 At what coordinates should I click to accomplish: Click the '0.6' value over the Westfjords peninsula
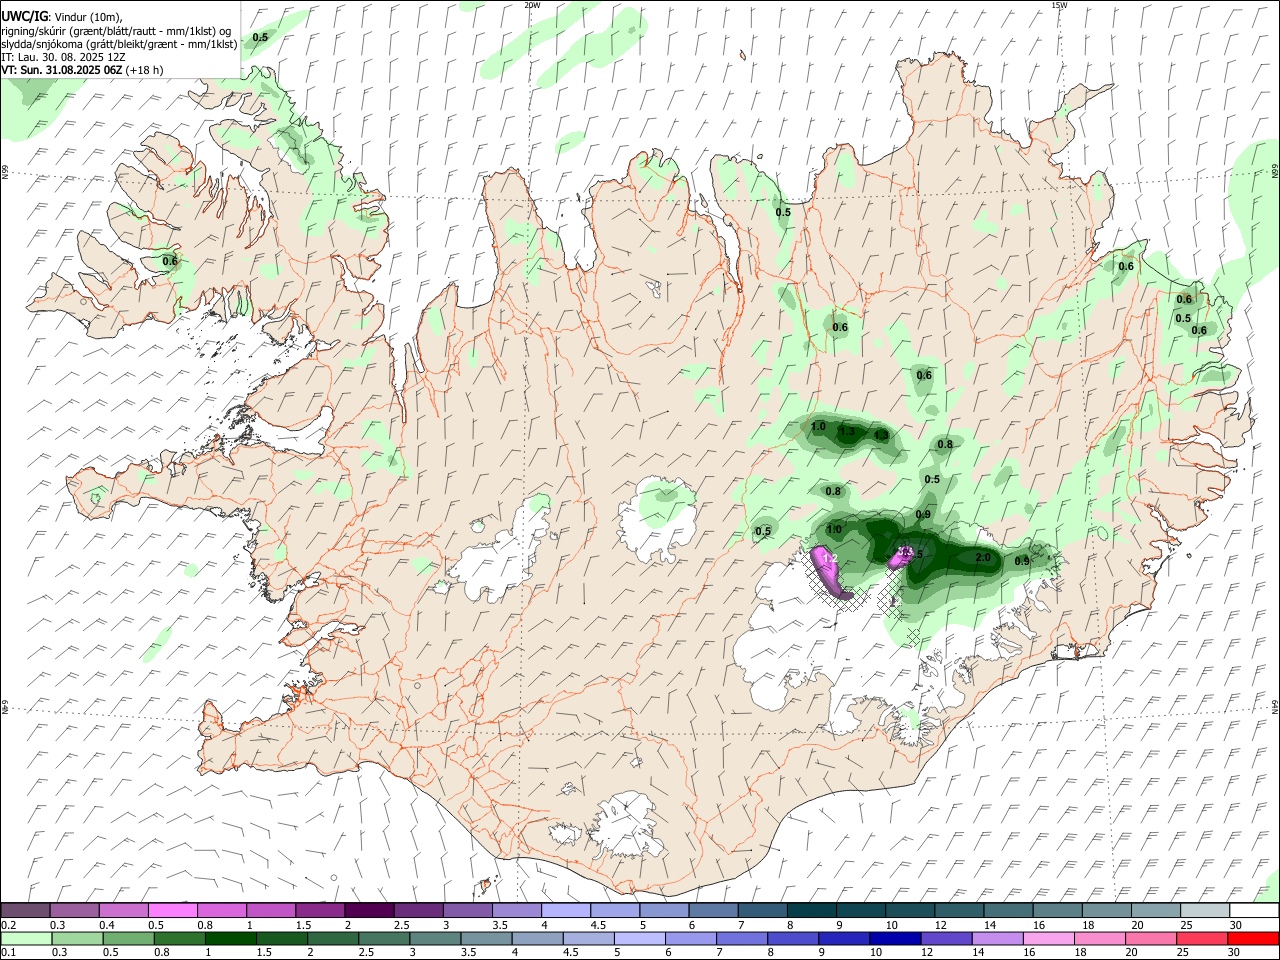(170, 262)
